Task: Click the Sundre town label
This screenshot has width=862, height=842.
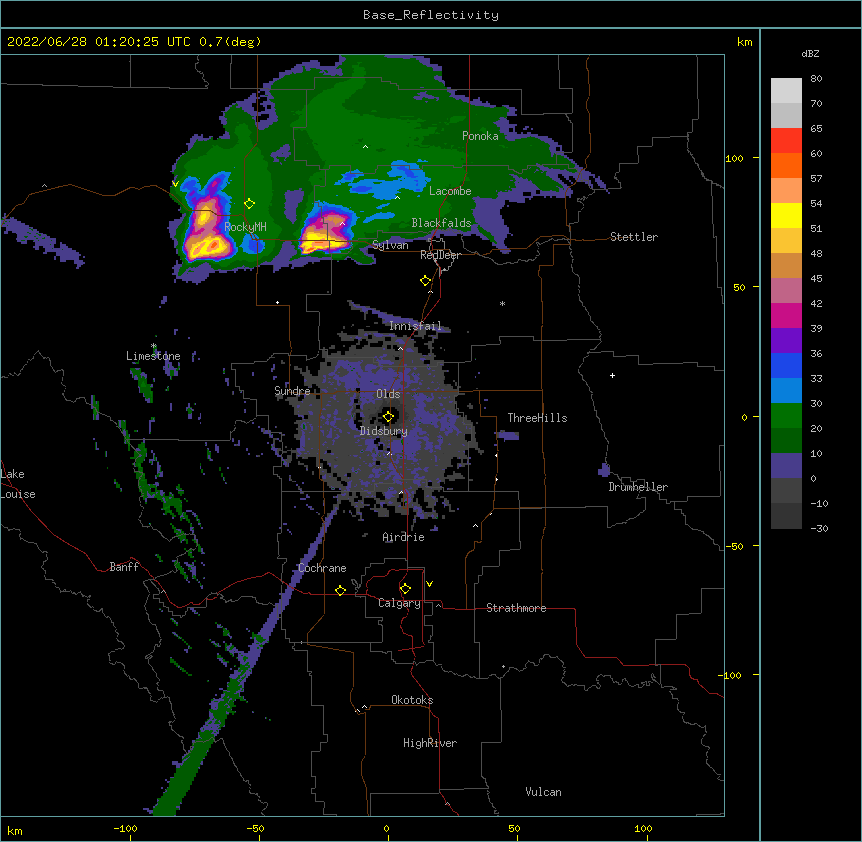Action: click(292, 391)
